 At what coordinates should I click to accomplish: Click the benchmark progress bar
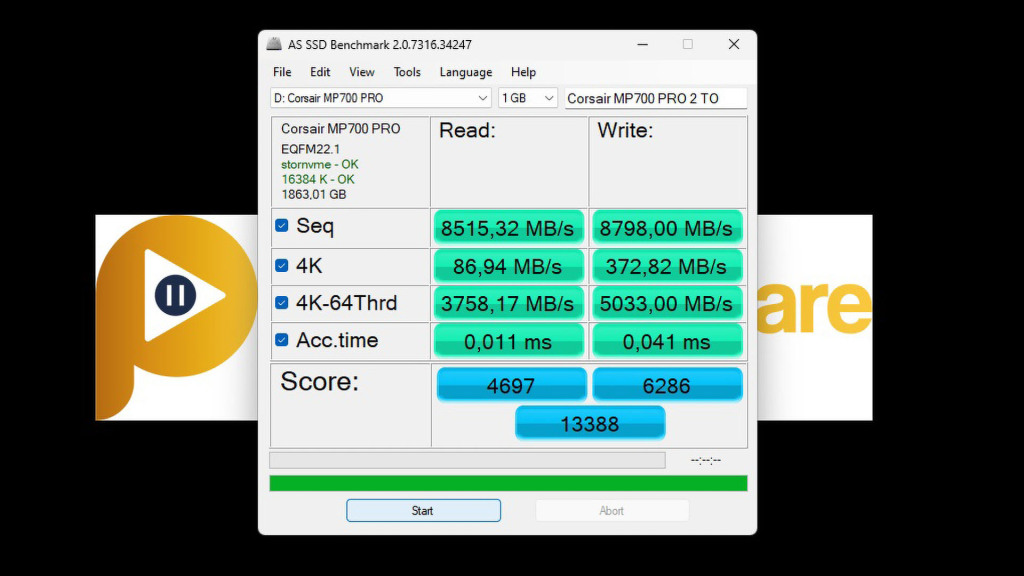click(467, 459)
